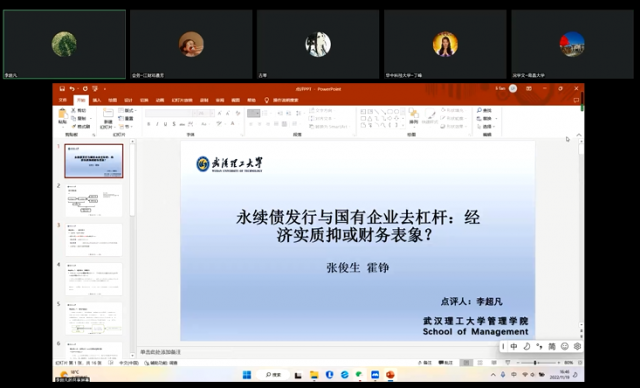Toggle Underline formatting button

(x=165, y=124)
